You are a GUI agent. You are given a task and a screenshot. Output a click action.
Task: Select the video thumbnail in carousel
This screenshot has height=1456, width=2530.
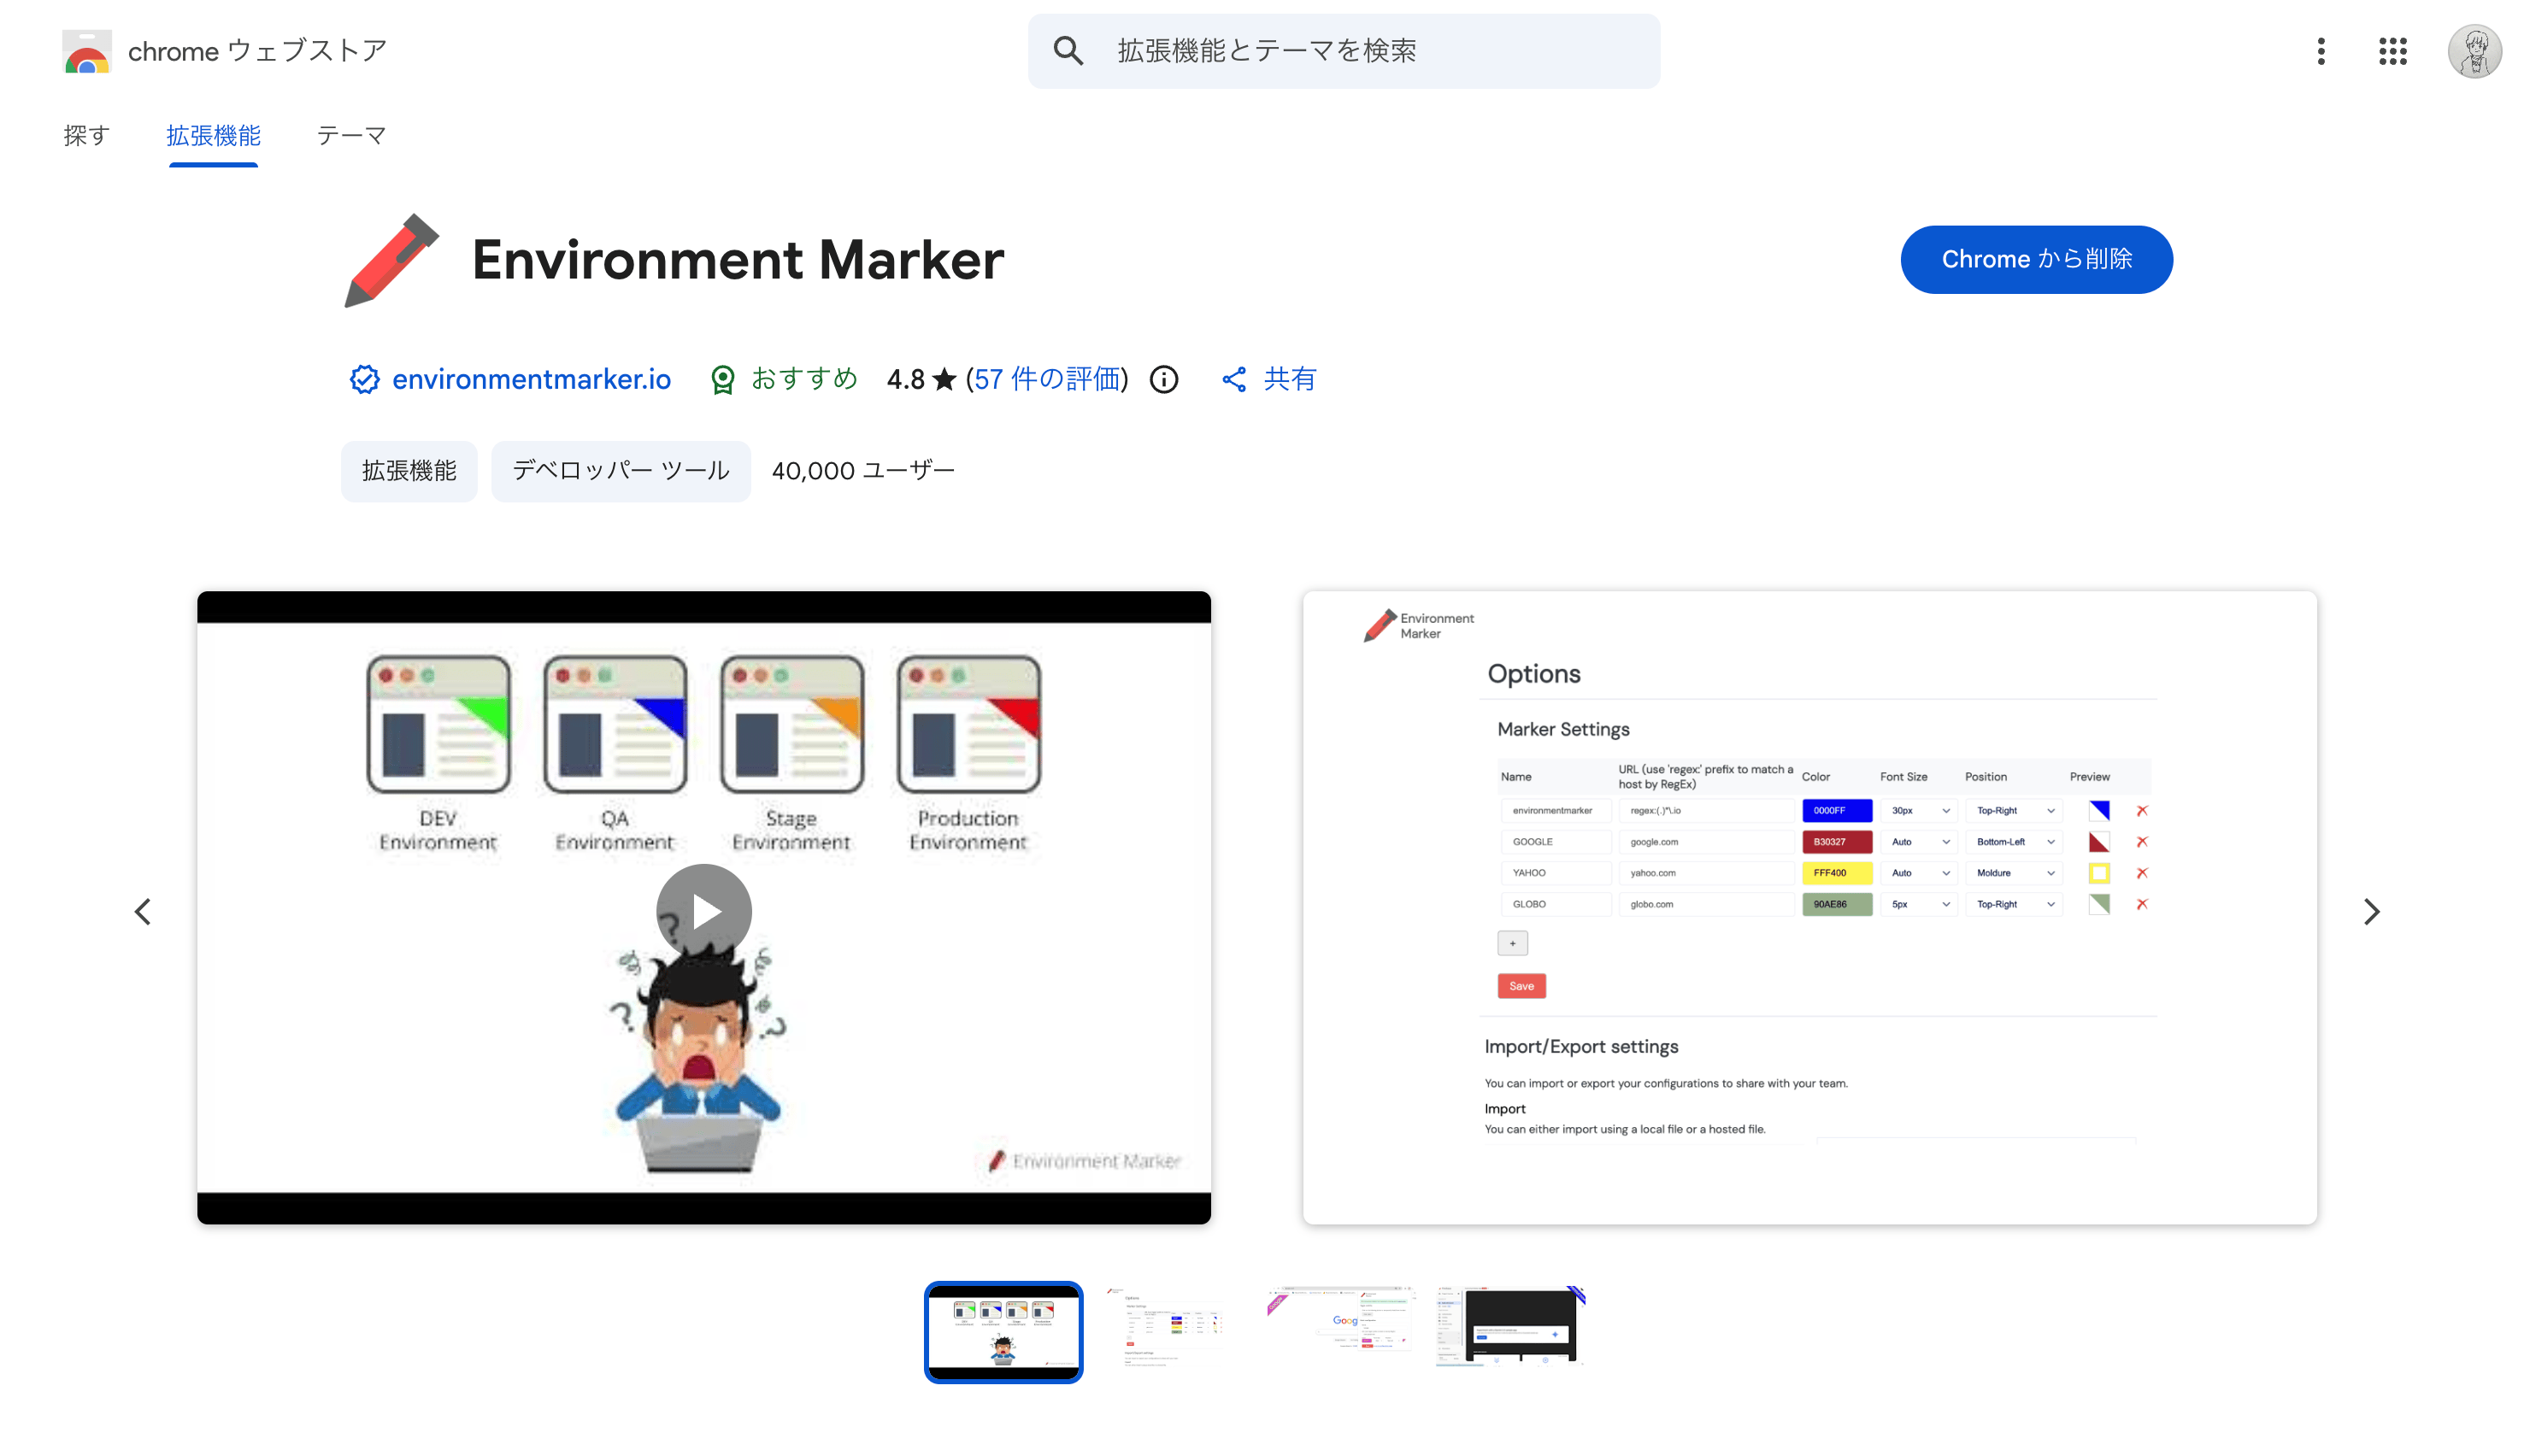[1003, 1332]
